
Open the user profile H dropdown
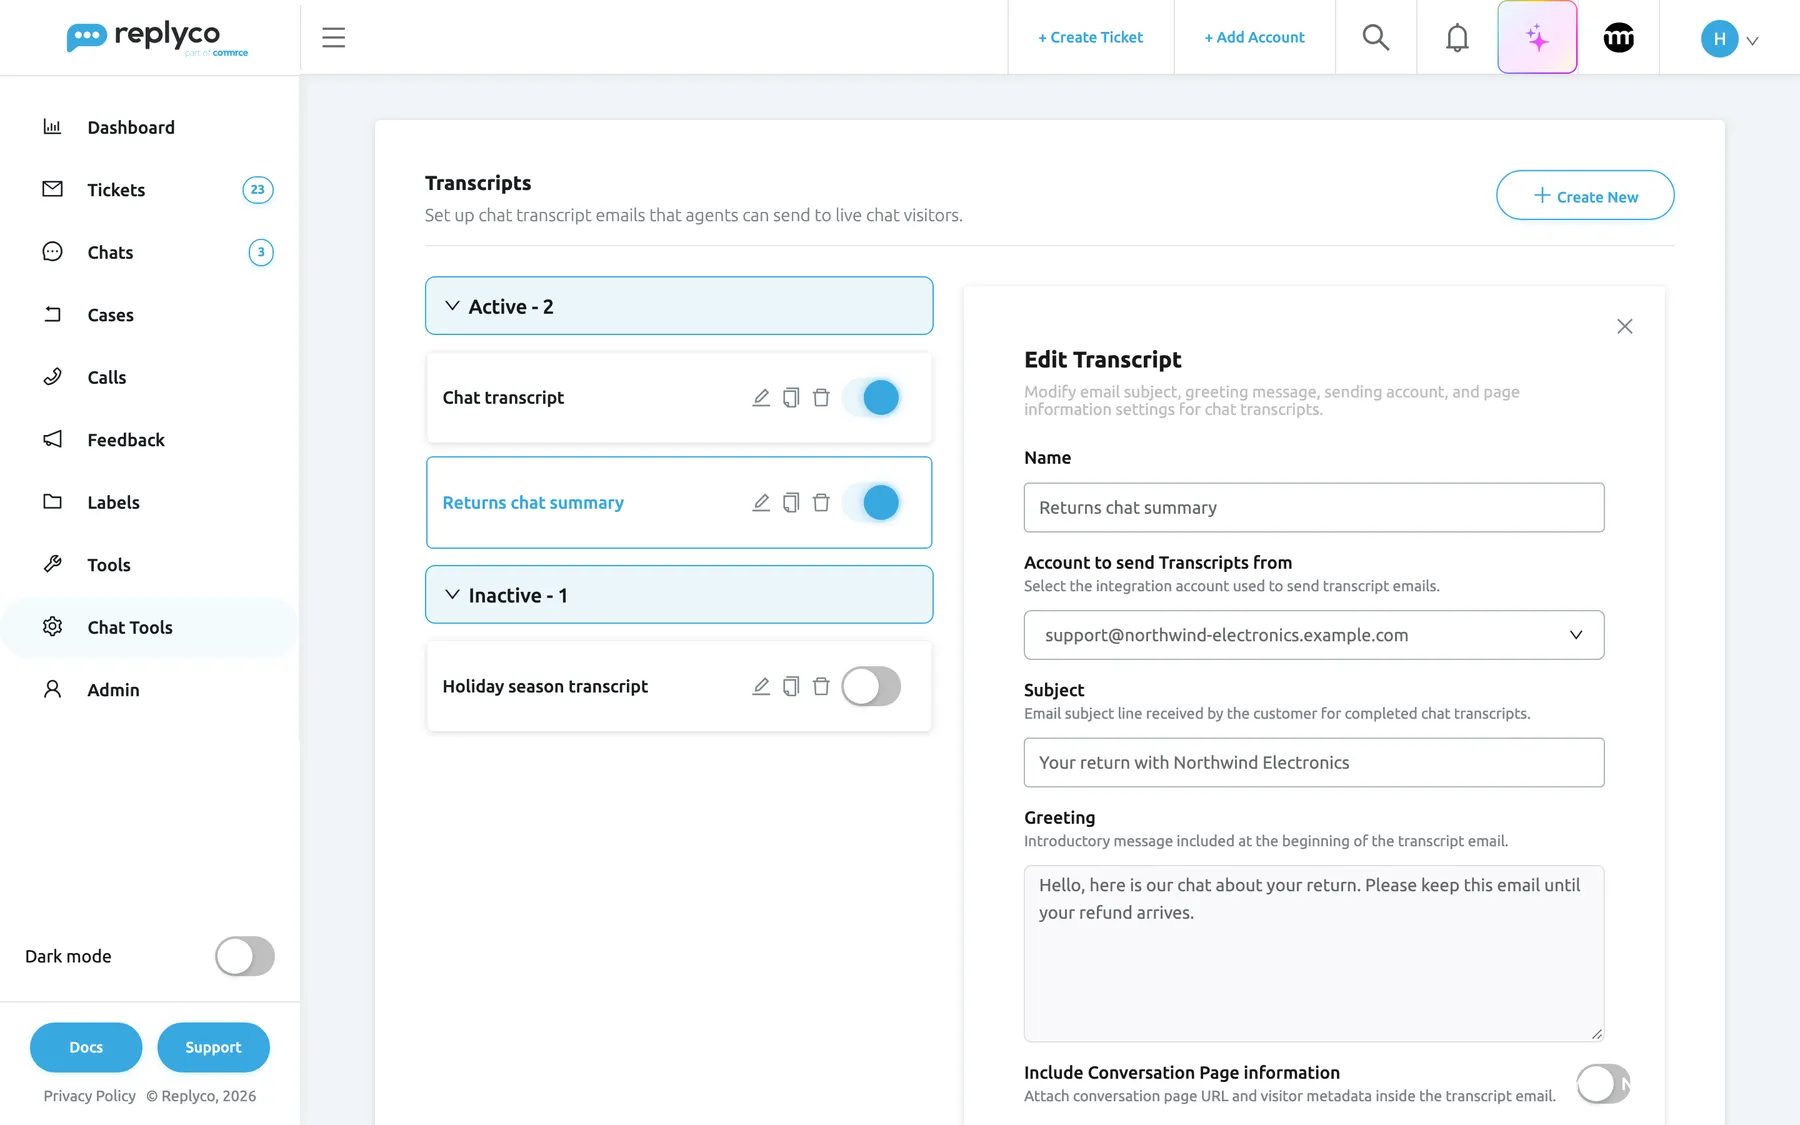[1730, 39]
